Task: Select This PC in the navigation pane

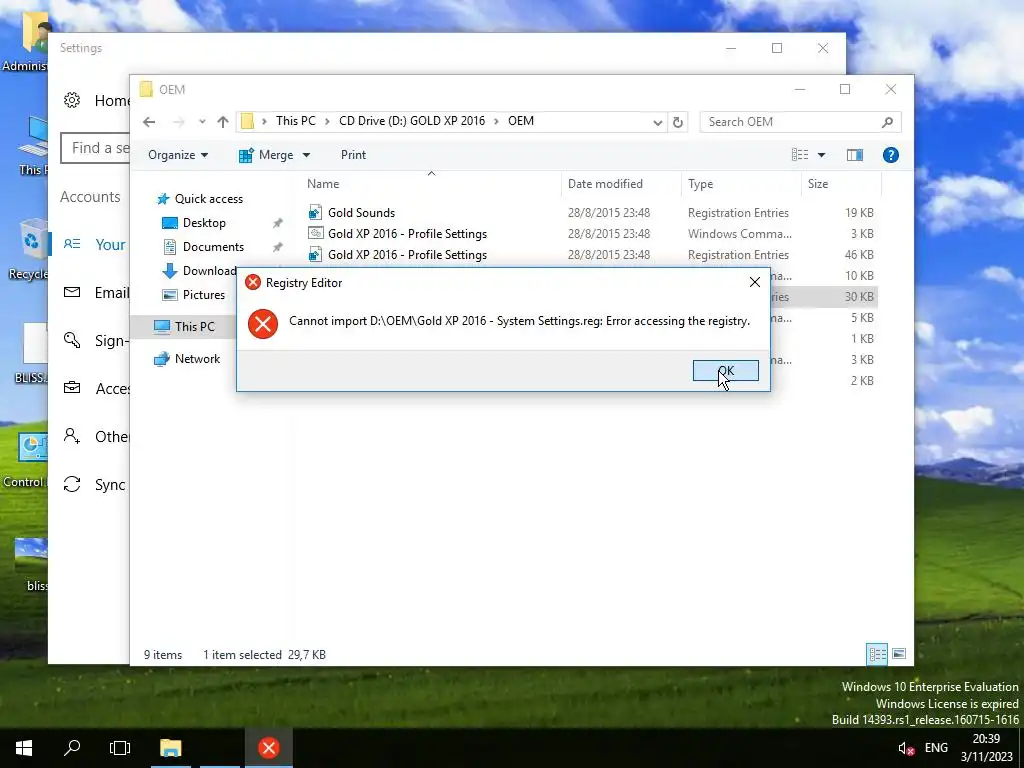Action: click(x=194, y=327)
